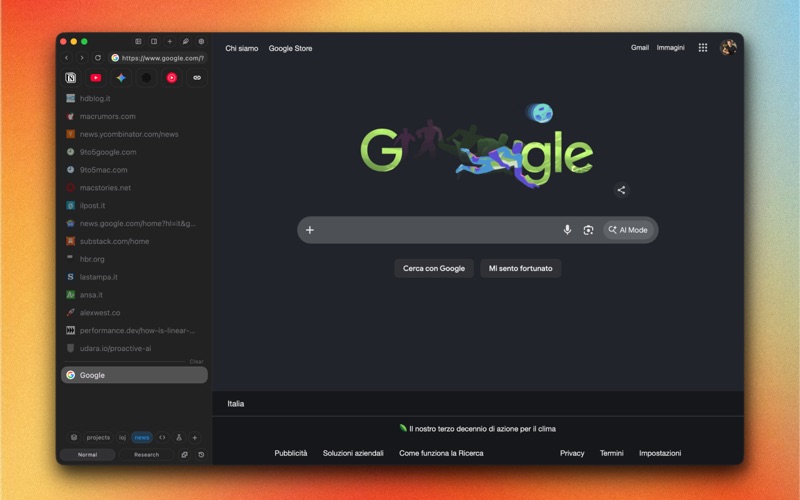This screenshot has height=500, width=800.
Task: Open the performance.dev/how-is-linear tab
Action: click(134, 331)
